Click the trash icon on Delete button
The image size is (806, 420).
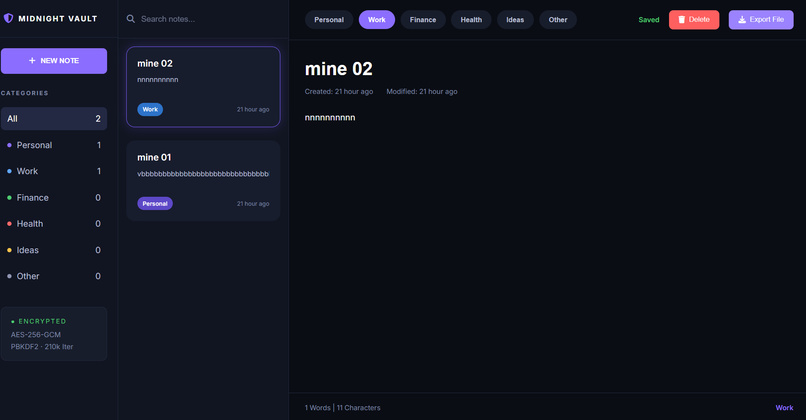click(x=682, y=20)
